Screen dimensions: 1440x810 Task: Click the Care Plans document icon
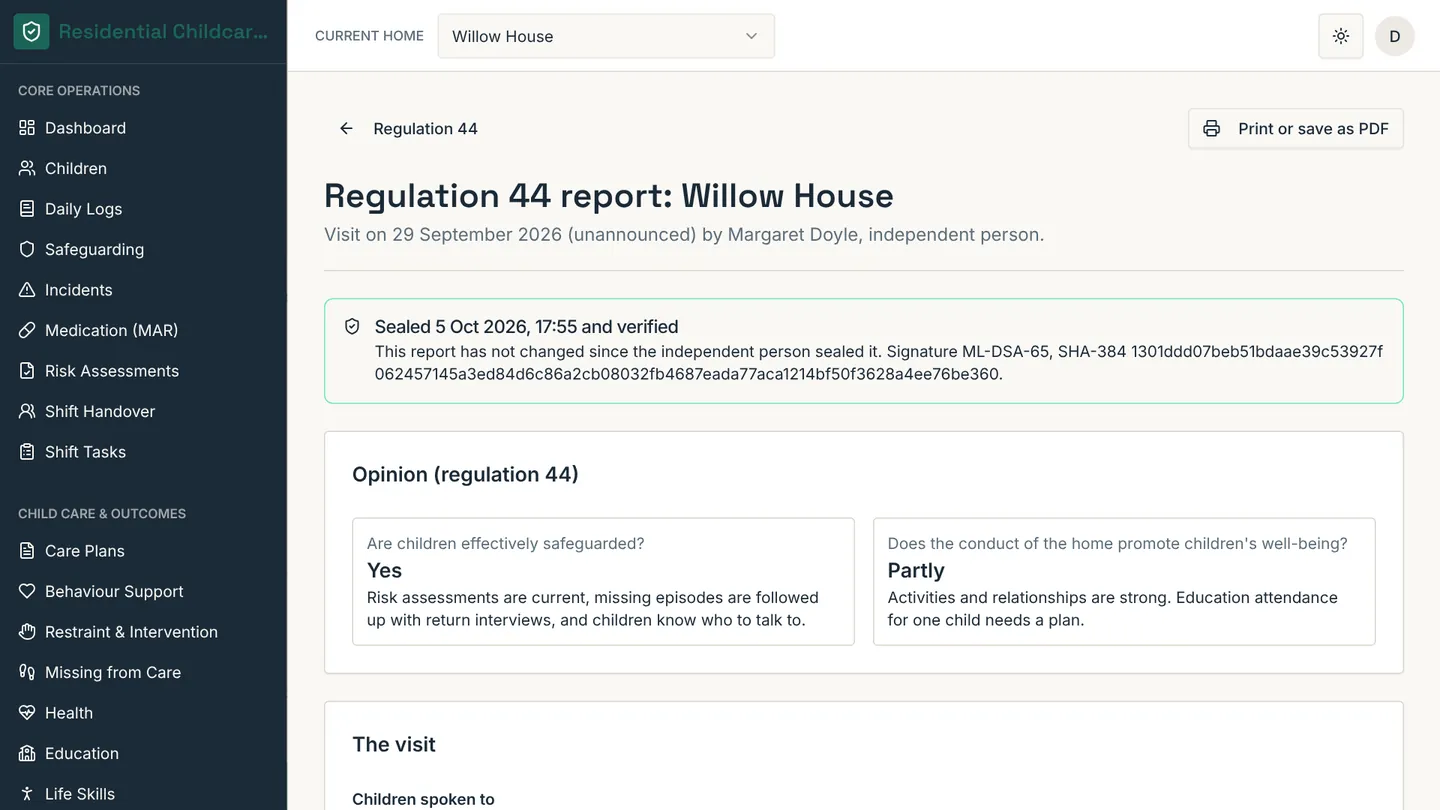pos(27,551)
